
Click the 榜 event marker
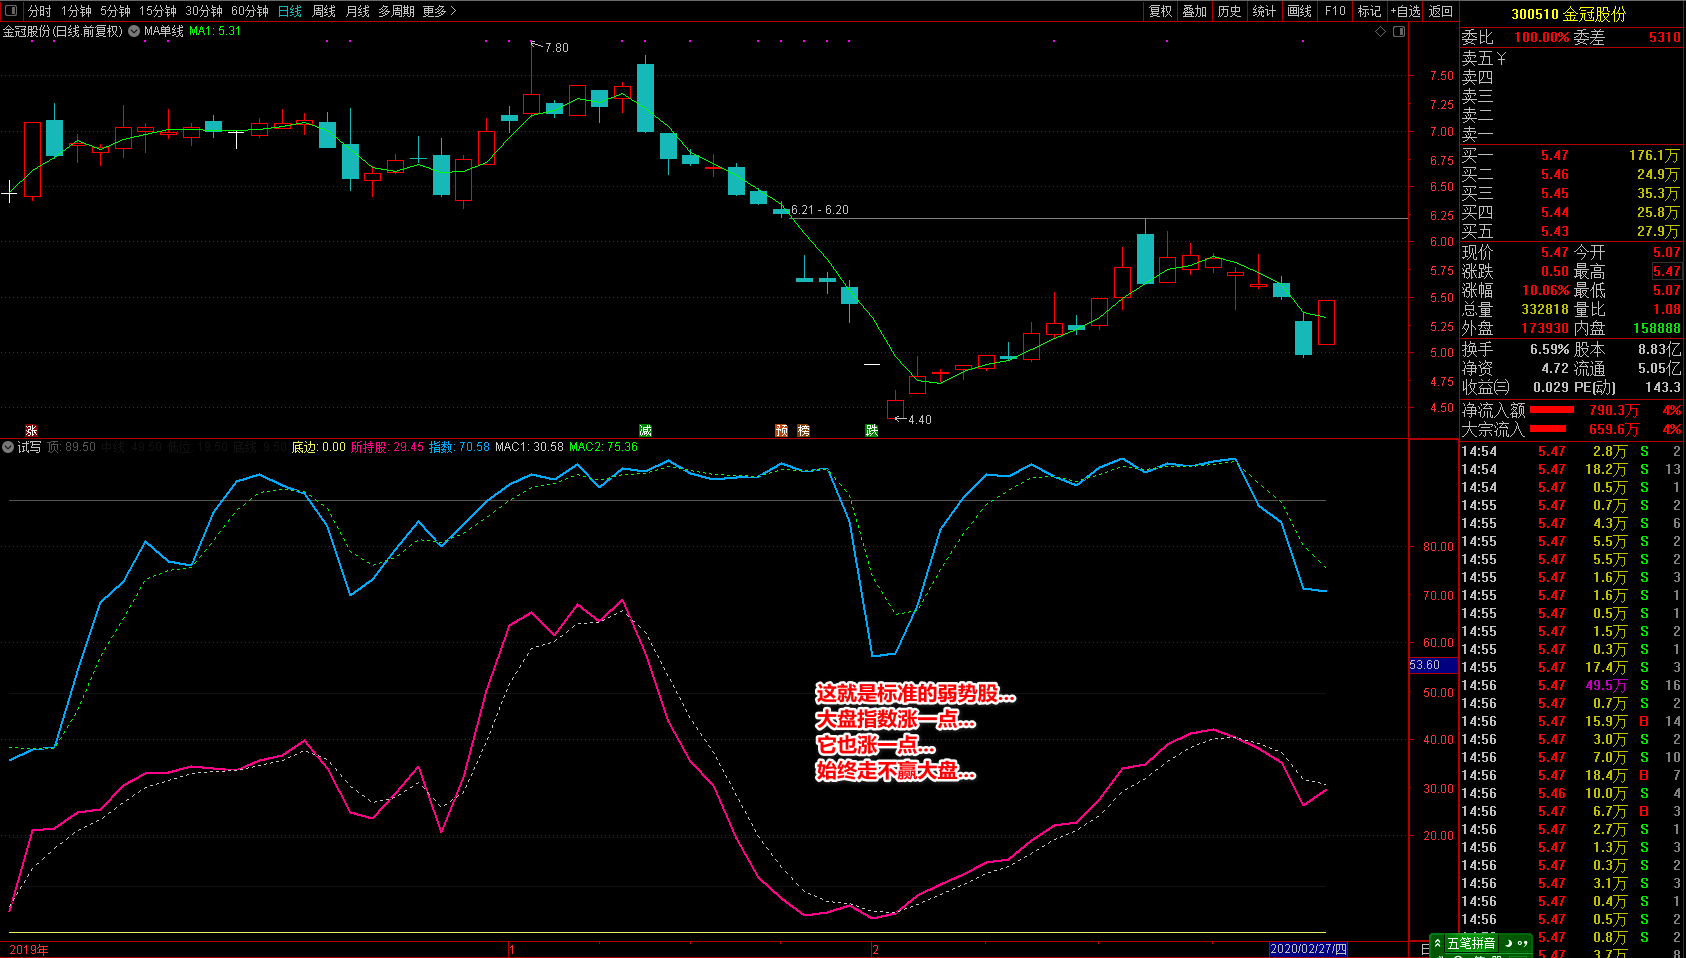[804, 430]
